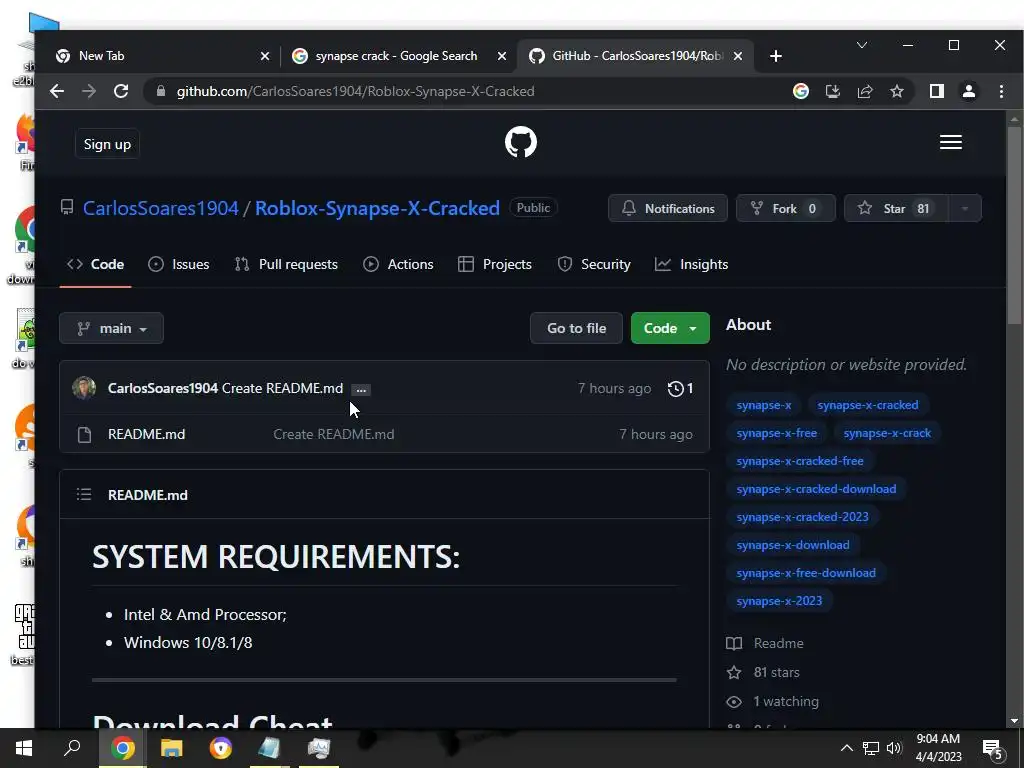Click the synapse-x-cracked-download topic tag

click(x=816, y=489)
